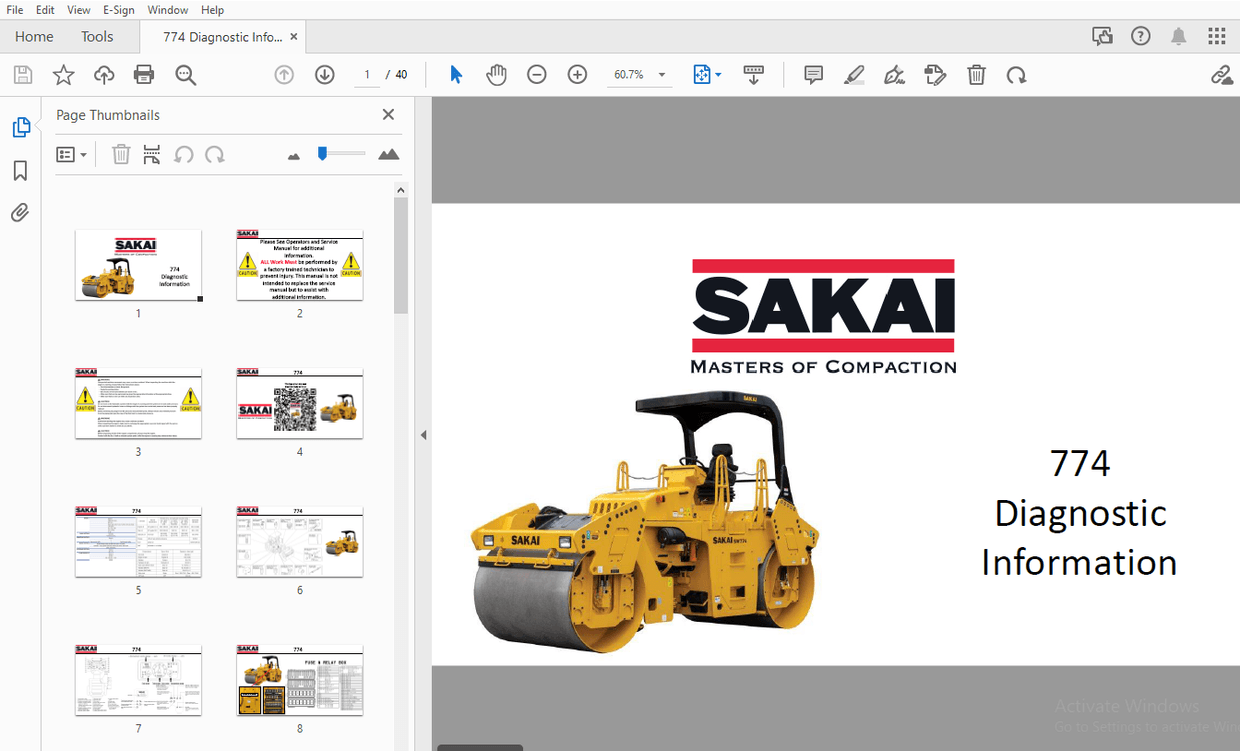
Task: Zoom out with the minus button
Action: point(537,75)
